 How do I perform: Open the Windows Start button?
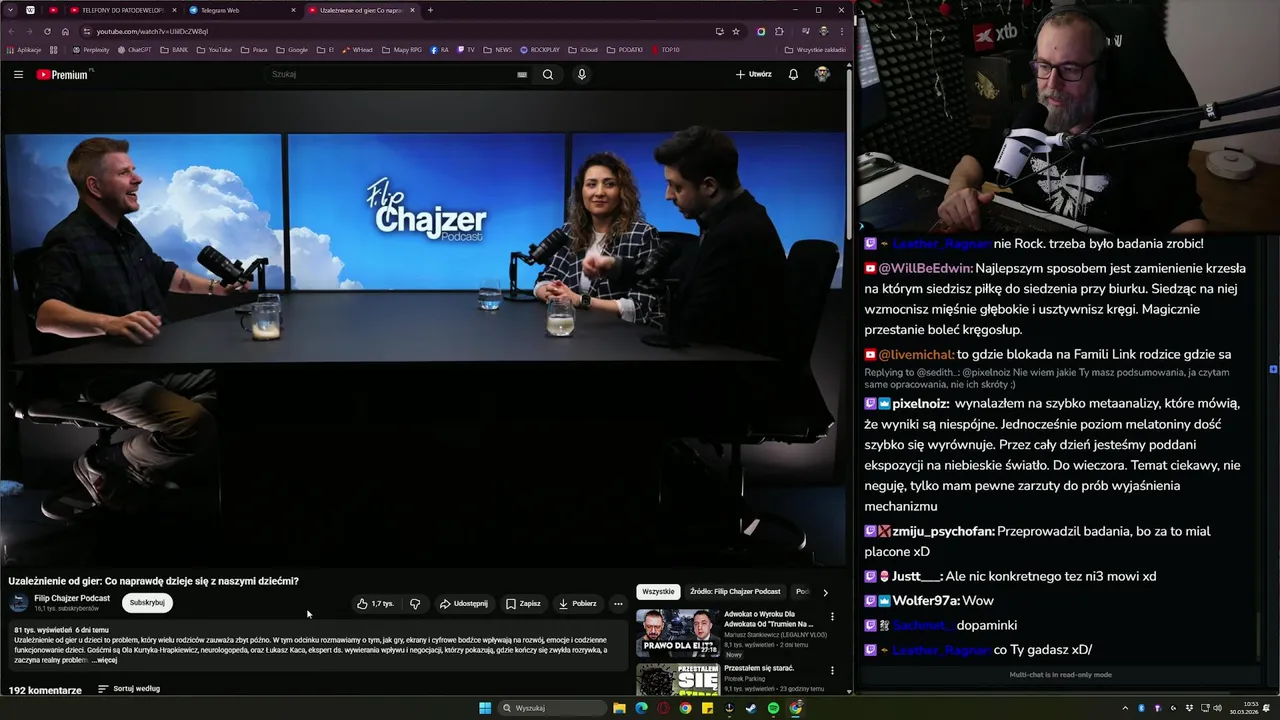(485, 708)
